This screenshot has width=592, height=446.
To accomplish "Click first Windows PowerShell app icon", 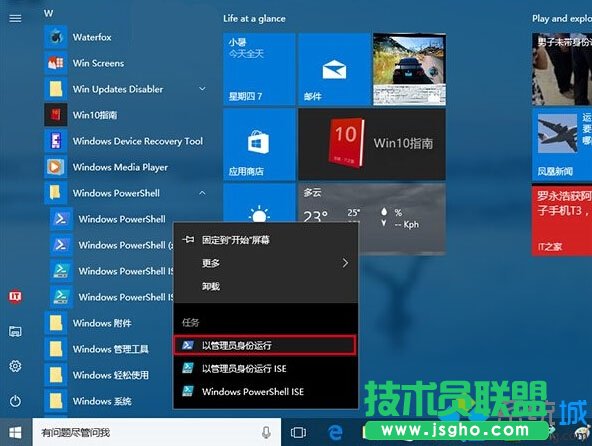I will (61, 219).
